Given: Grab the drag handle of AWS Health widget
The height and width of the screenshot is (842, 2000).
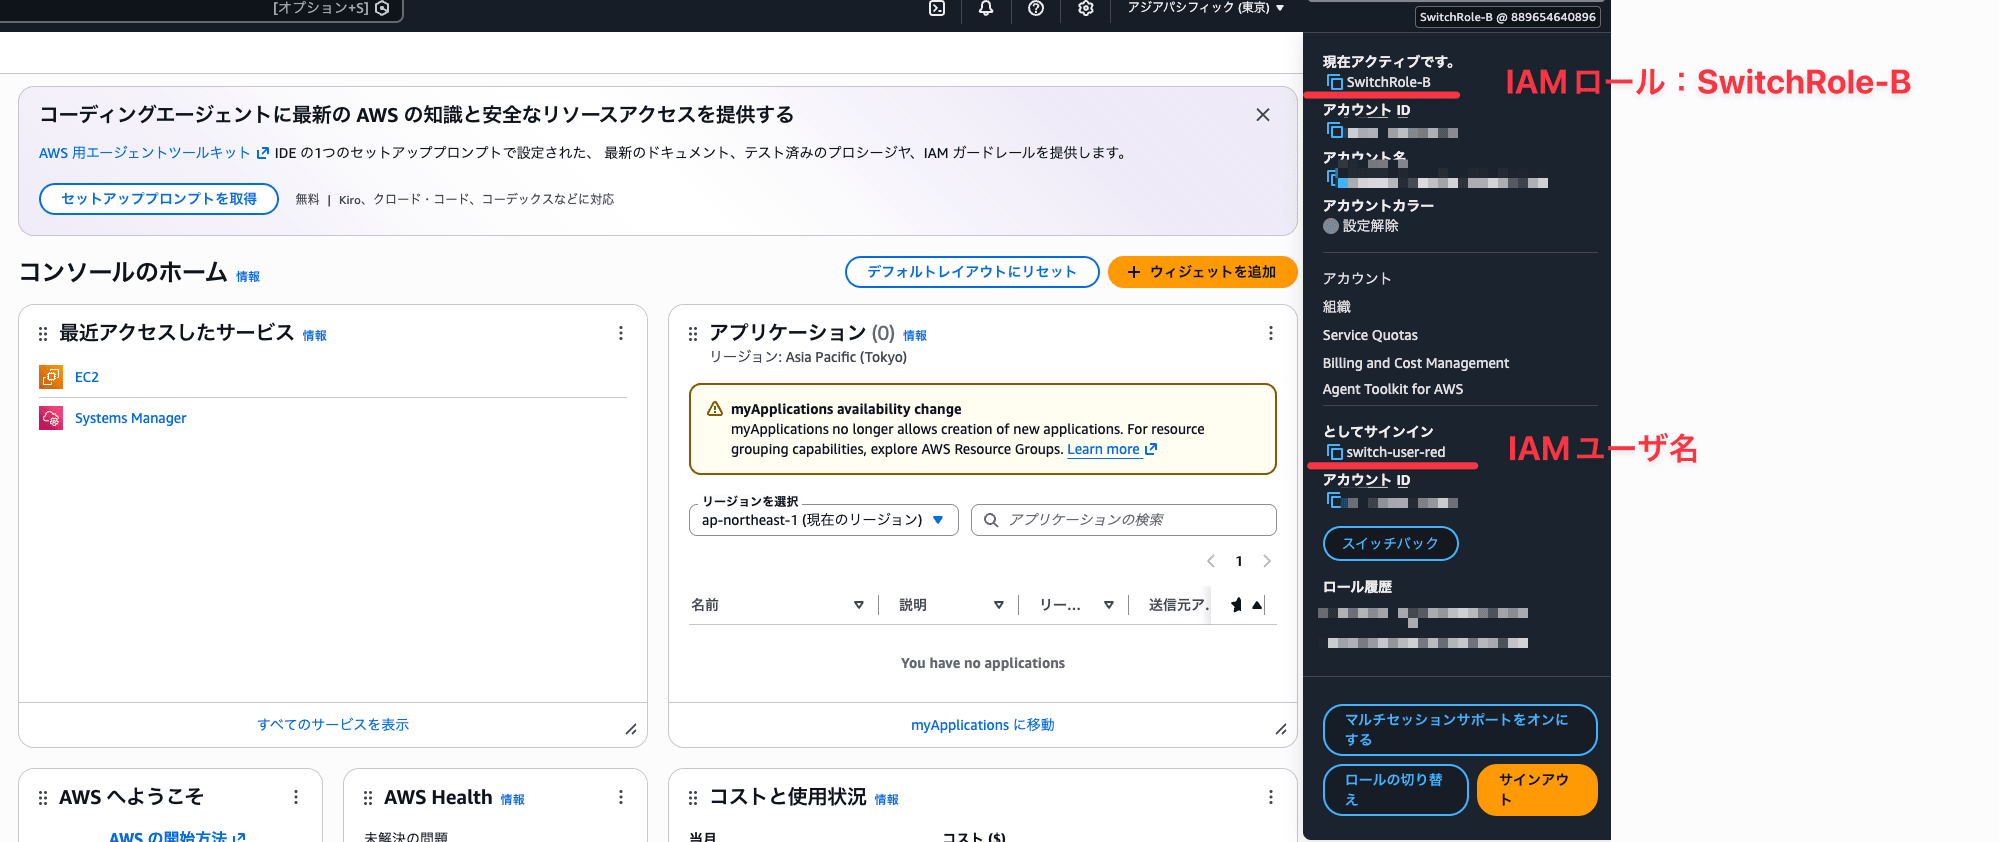Looking at the screenshot, I should coord(368,798).
